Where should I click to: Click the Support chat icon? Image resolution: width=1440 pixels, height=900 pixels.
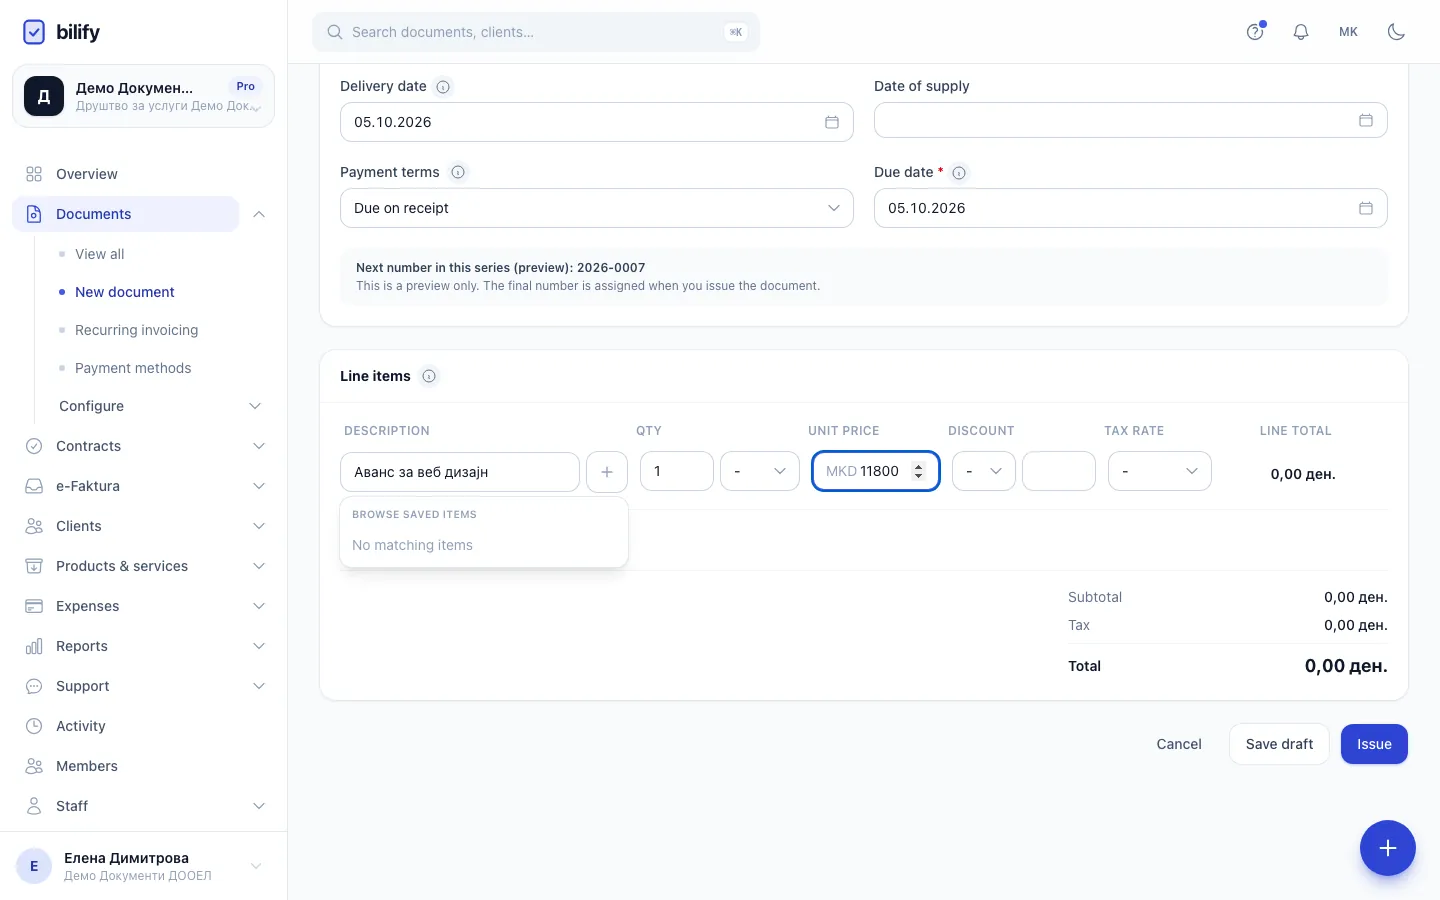coord(34,686)
